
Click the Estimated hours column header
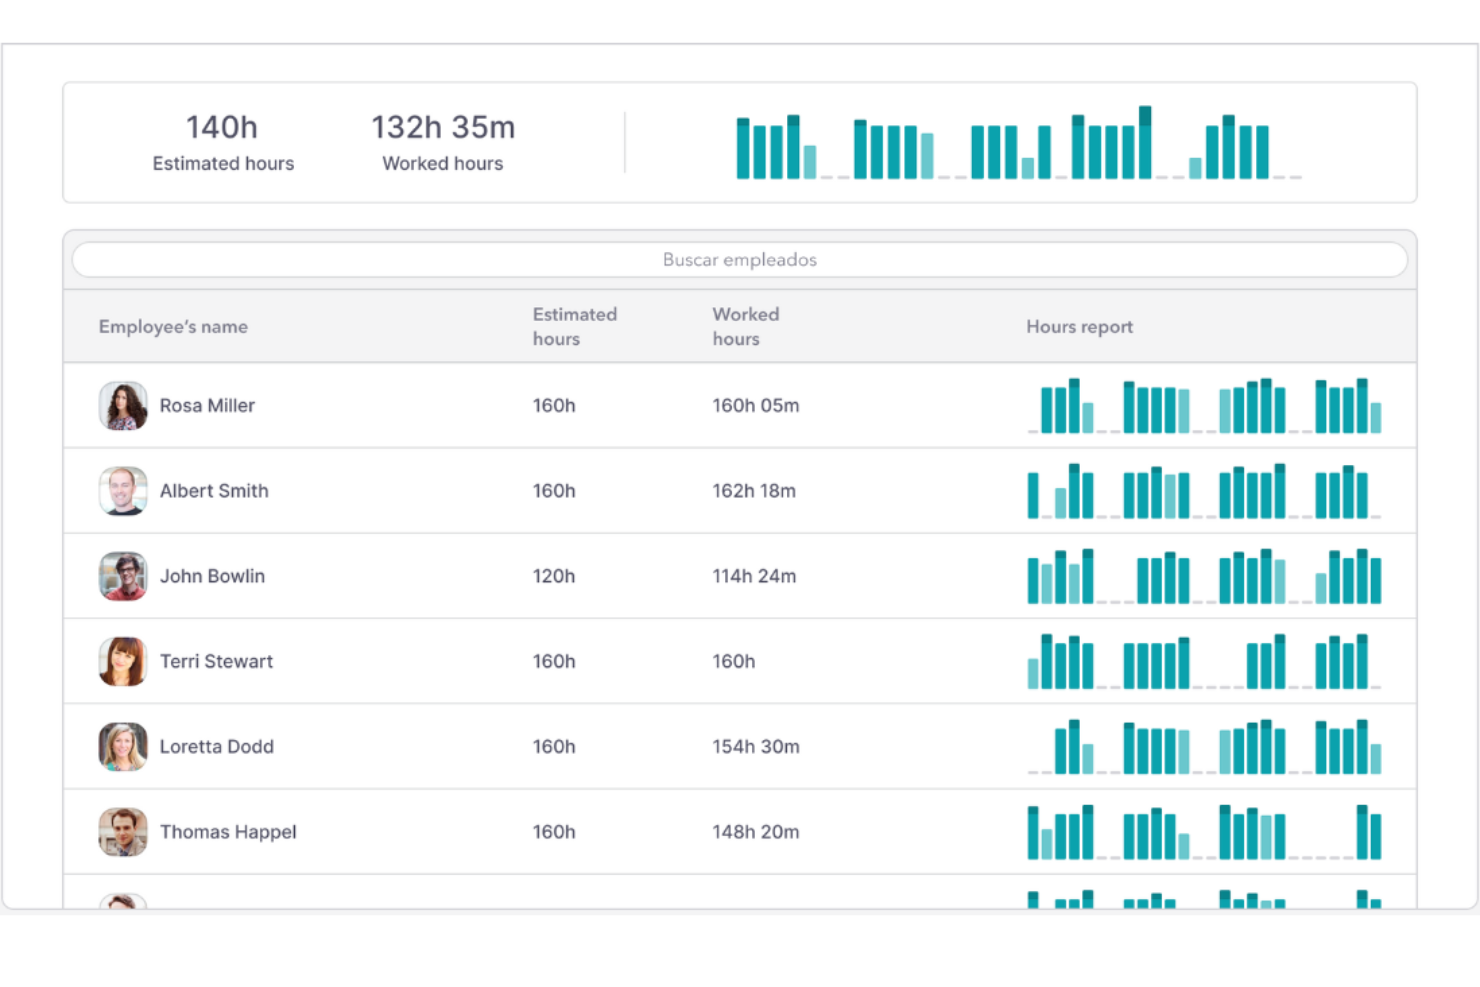coord(575,327)
